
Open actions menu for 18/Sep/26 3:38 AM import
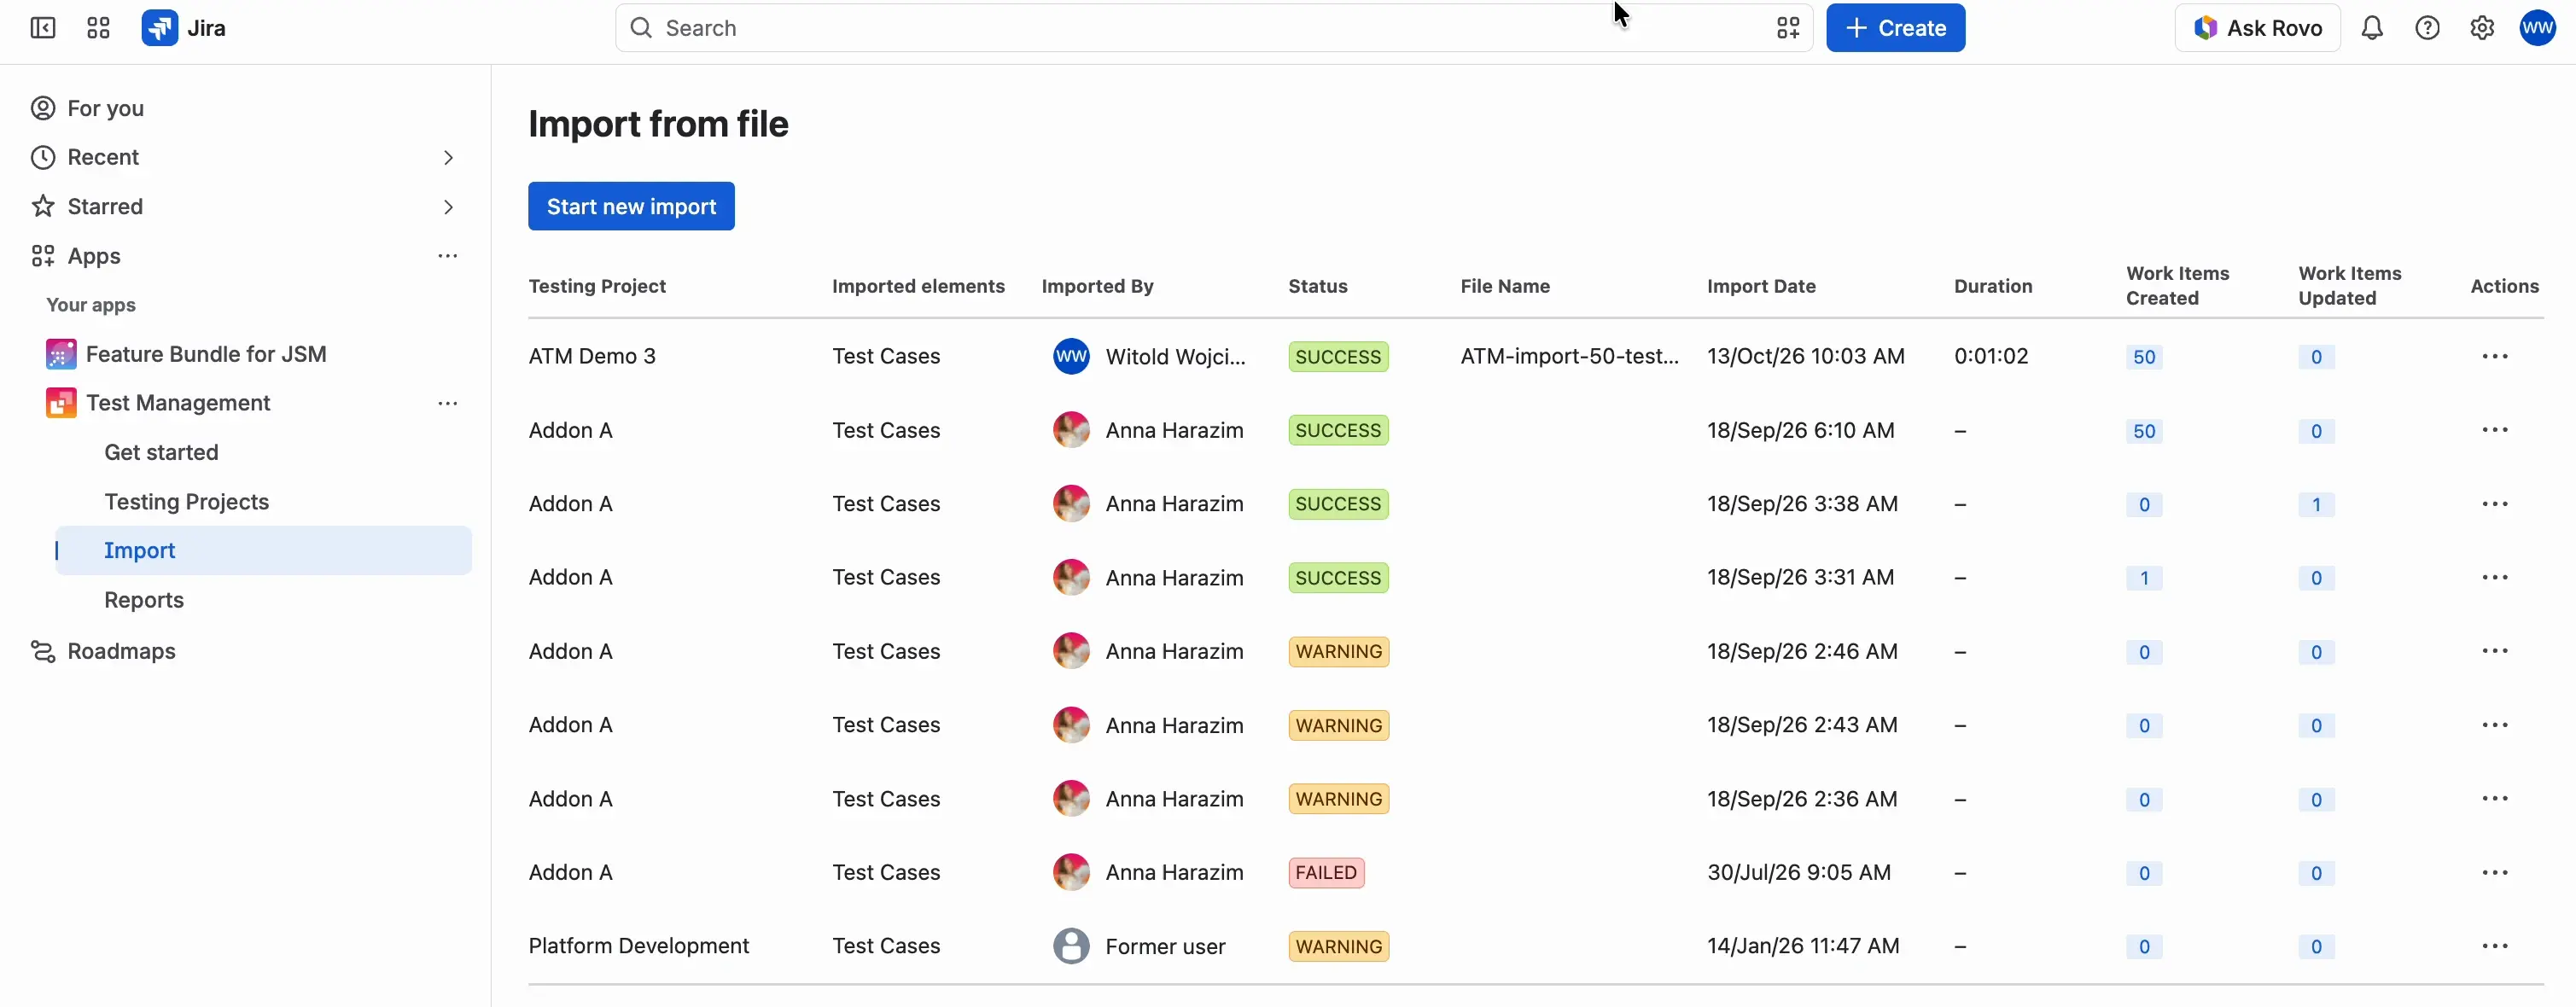point(2495,504)
